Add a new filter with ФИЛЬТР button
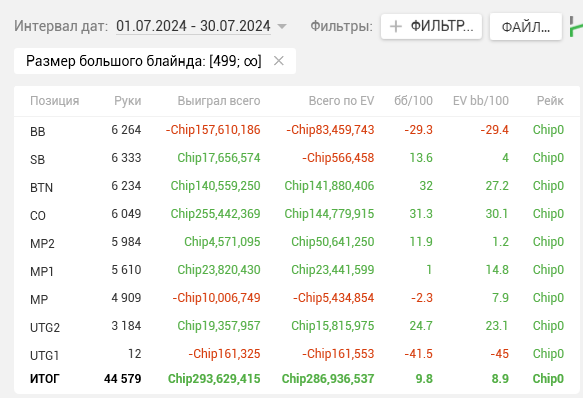This screenshot has height=398, width=583. 431,26
